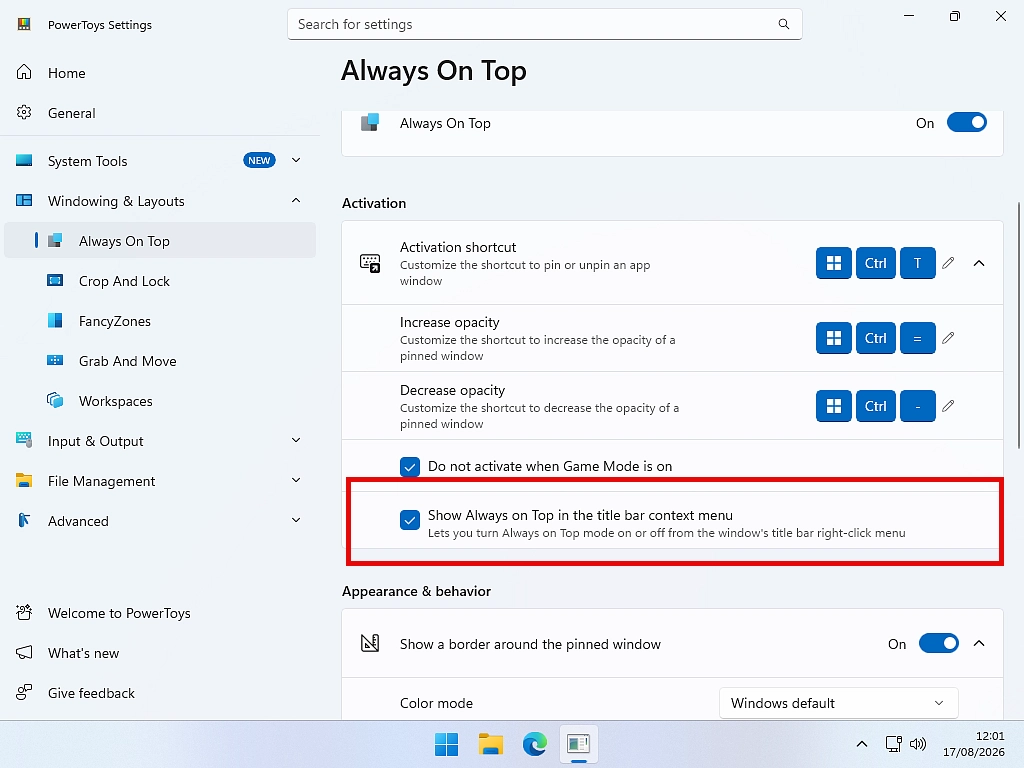Uncheck Show Always on Top in title bar menu
1024x768 pixels.
point(409,520)
